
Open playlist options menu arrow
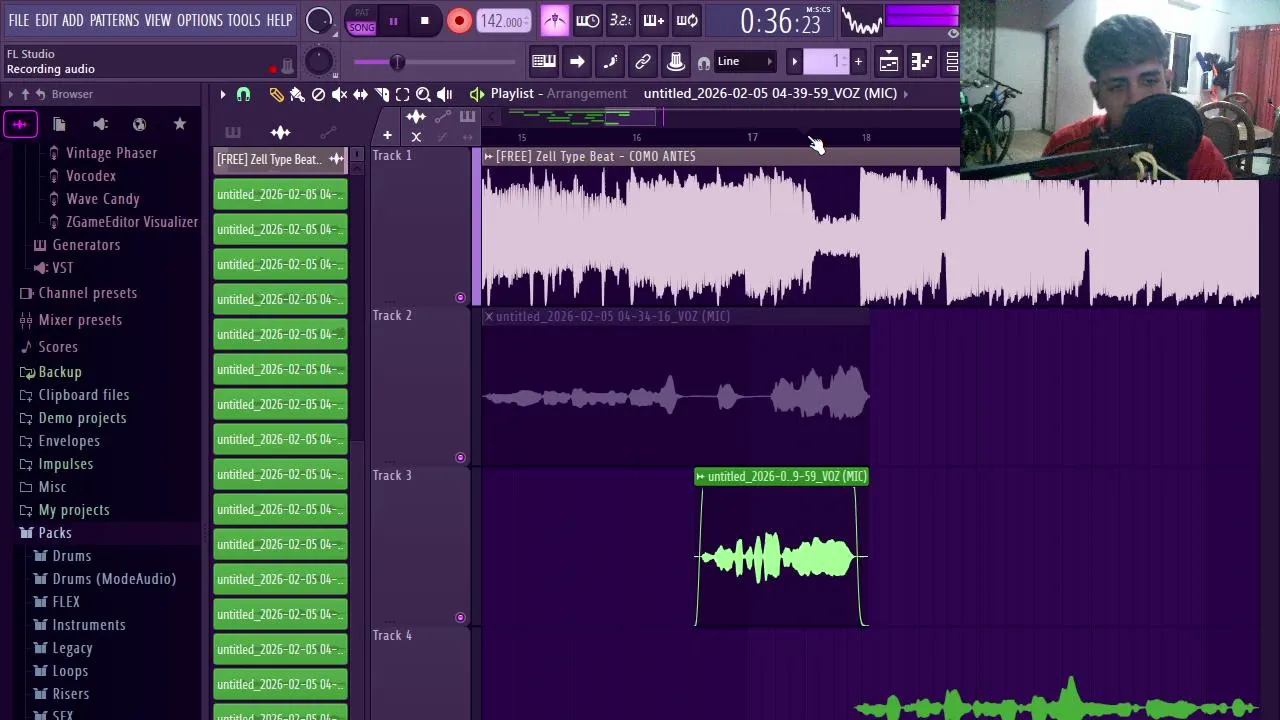(223, 94)
